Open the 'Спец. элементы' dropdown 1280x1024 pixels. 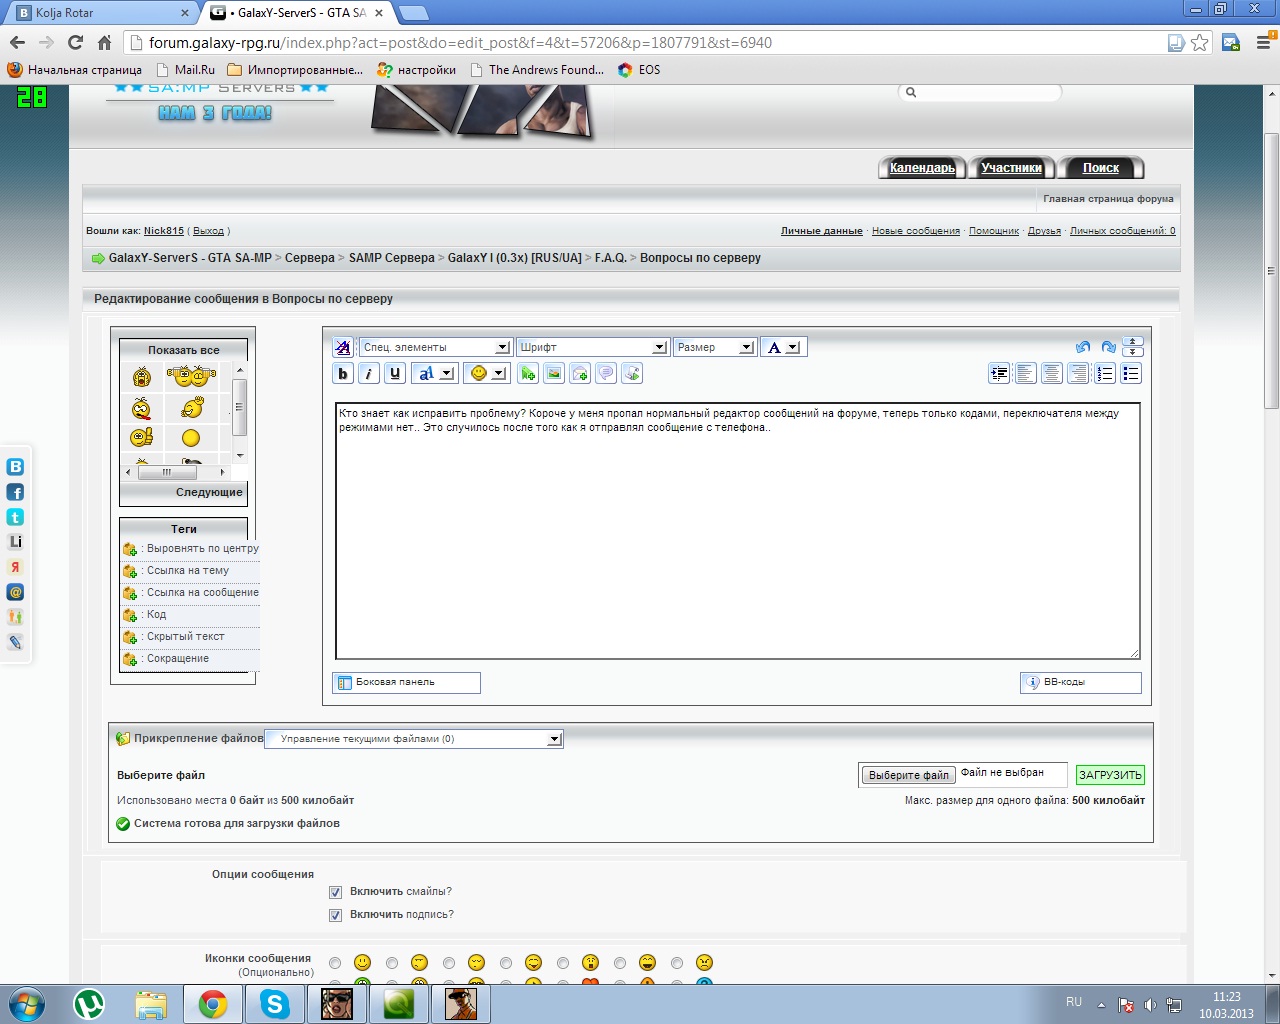tap(435, 347)
